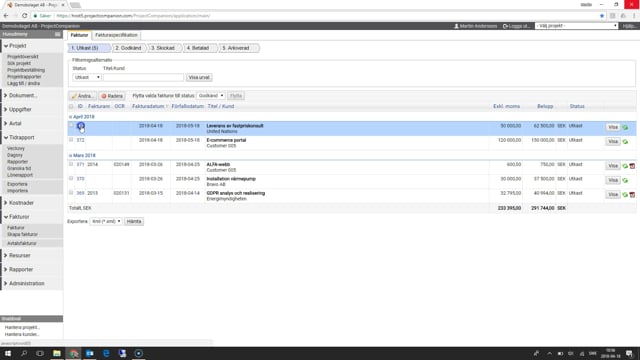Click the sidebar header menu icon
The image size is (640, 360).
(58, 34)
